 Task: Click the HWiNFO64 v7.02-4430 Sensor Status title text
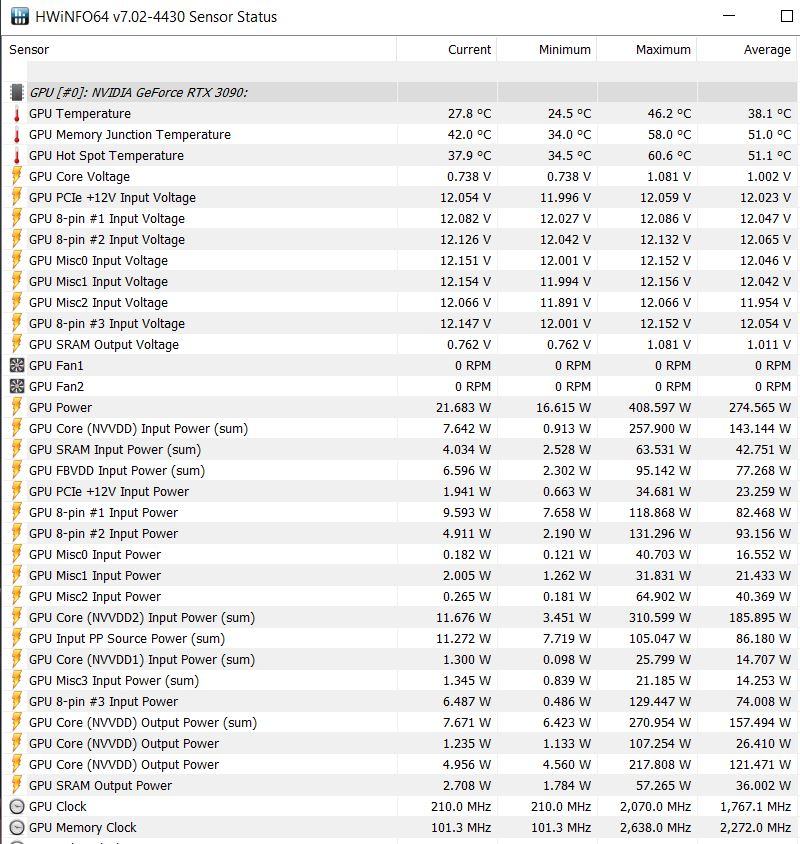156,17
